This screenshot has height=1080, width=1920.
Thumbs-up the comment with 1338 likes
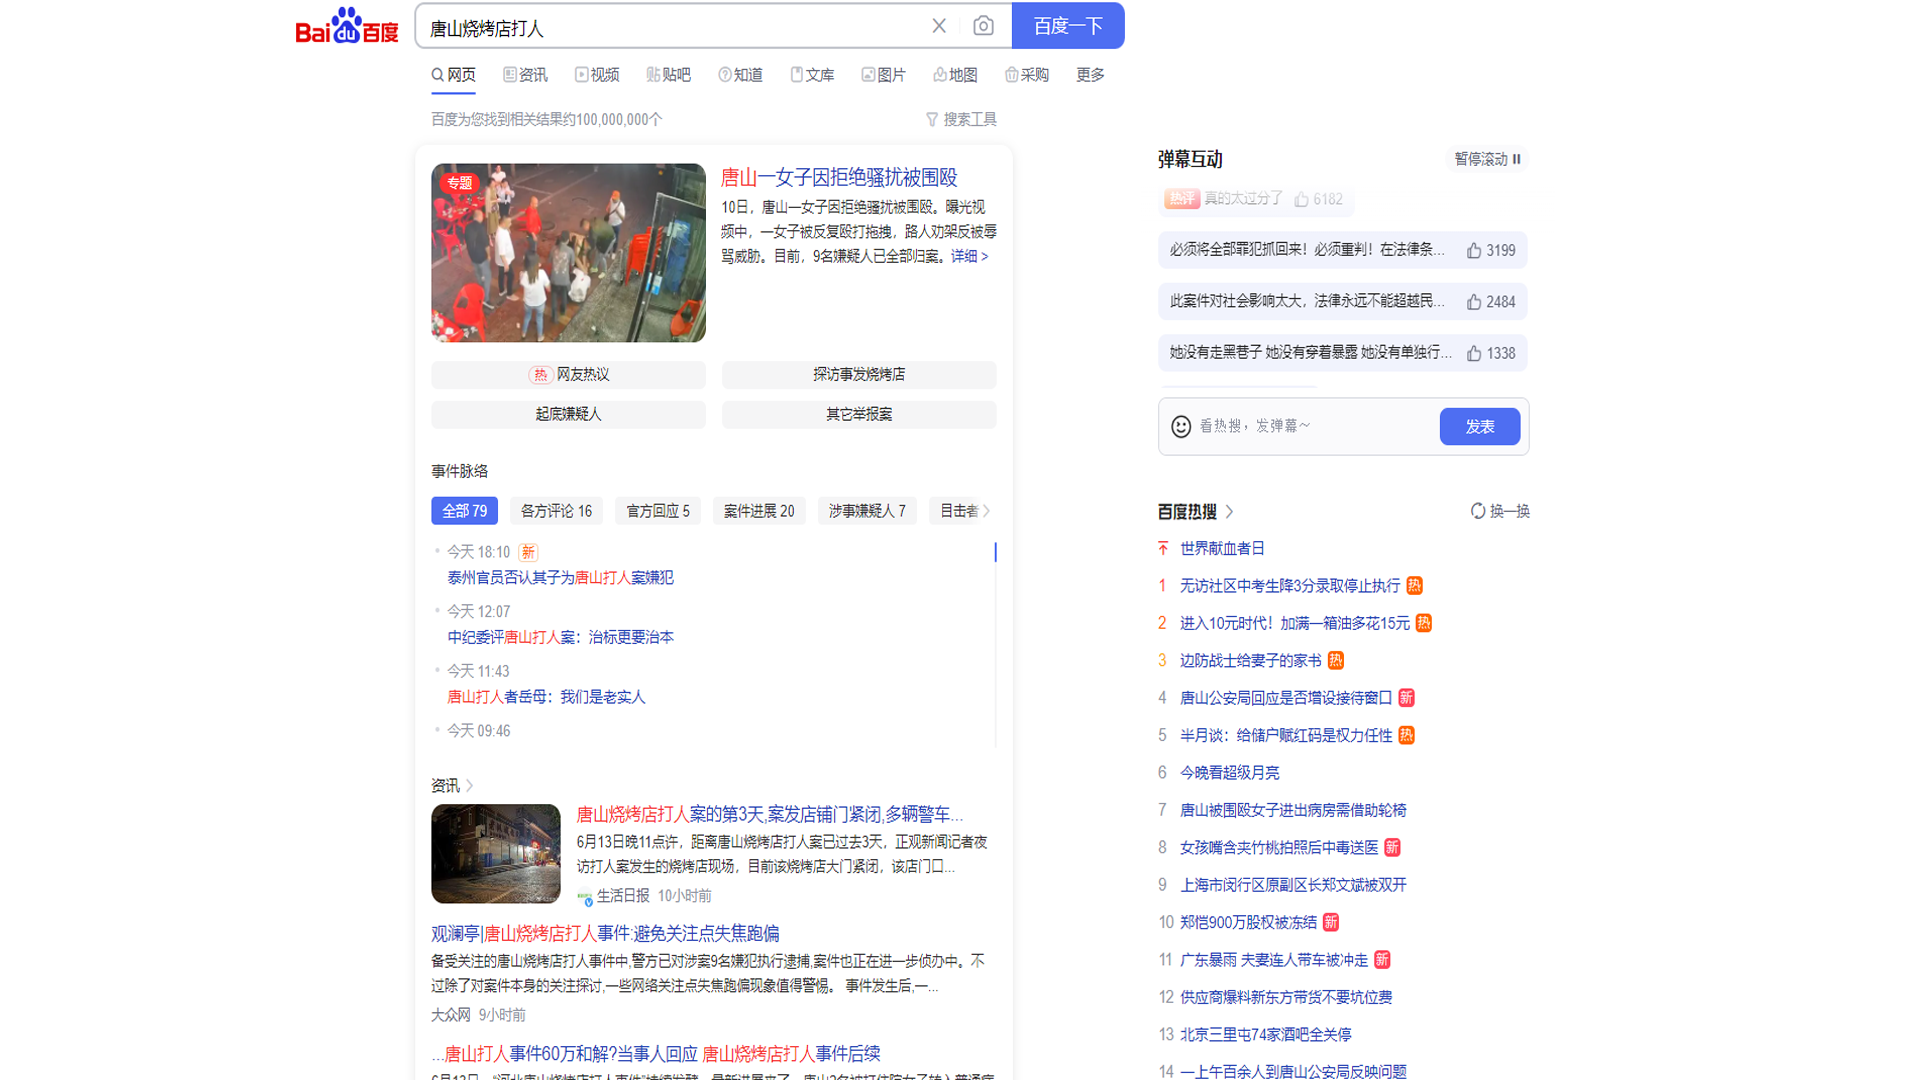coord(1472,353)
